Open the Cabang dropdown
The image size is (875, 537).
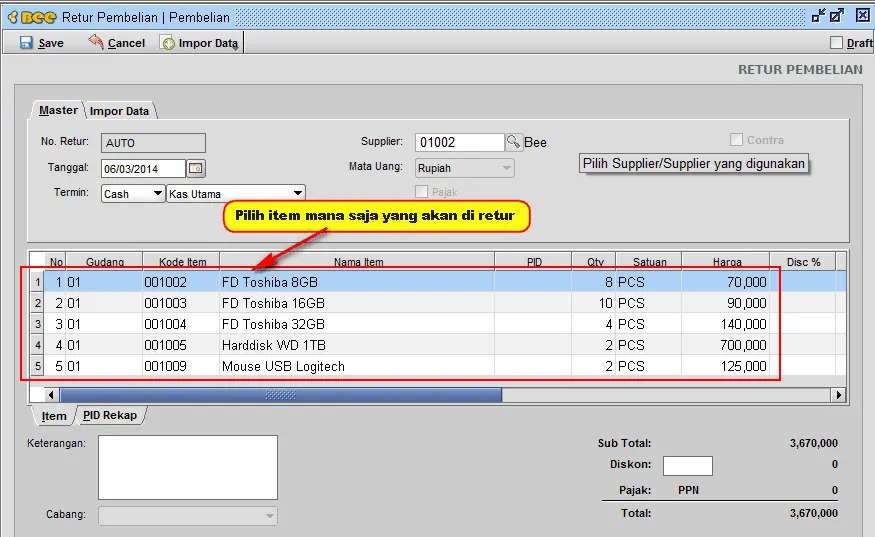click(x=188, y=515)
